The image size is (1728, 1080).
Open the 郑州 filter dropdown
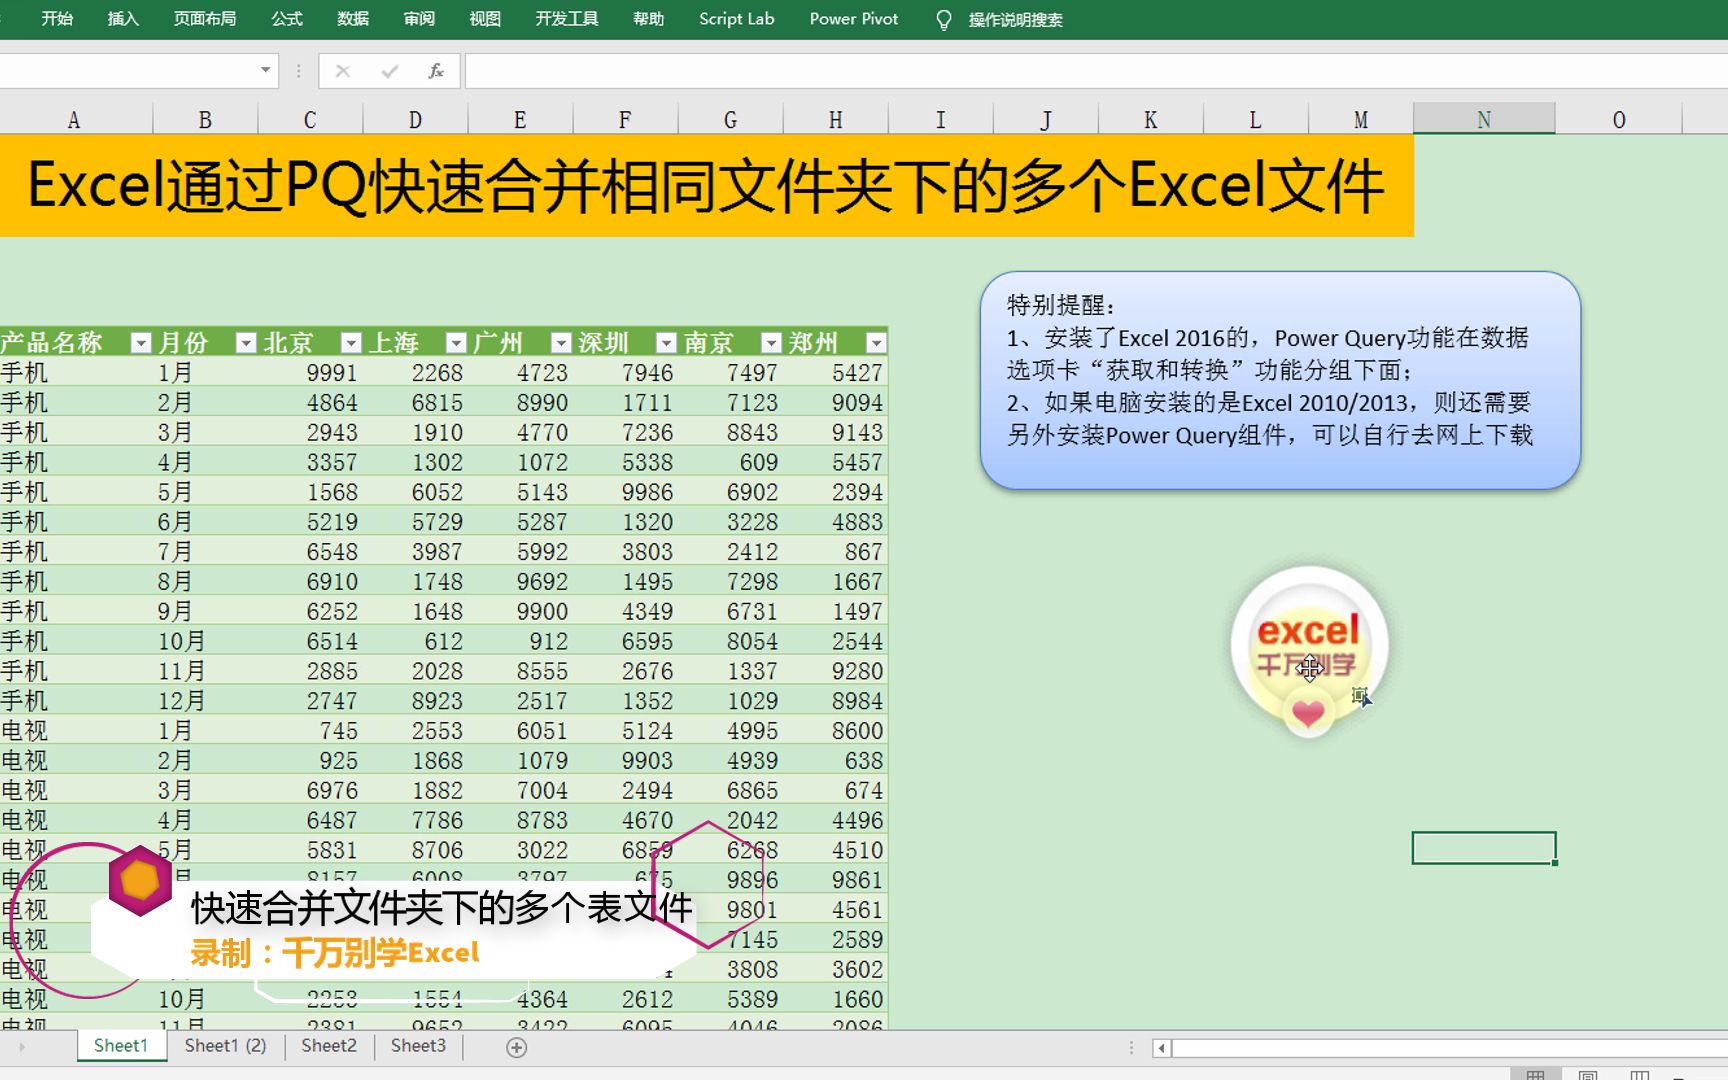click(876, 343)
